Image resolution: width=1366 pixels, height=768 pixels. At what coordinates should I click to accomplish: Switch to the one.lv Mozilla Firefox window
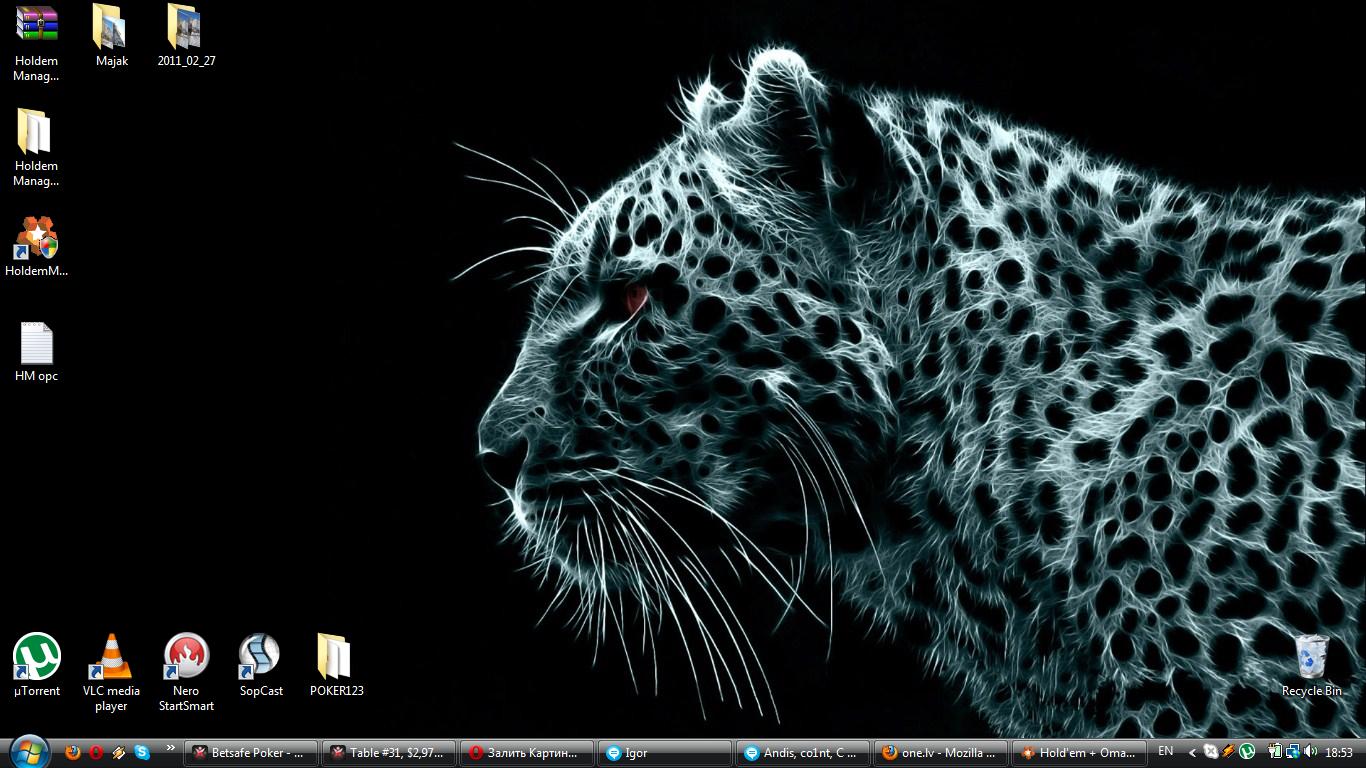click(942, 753)
